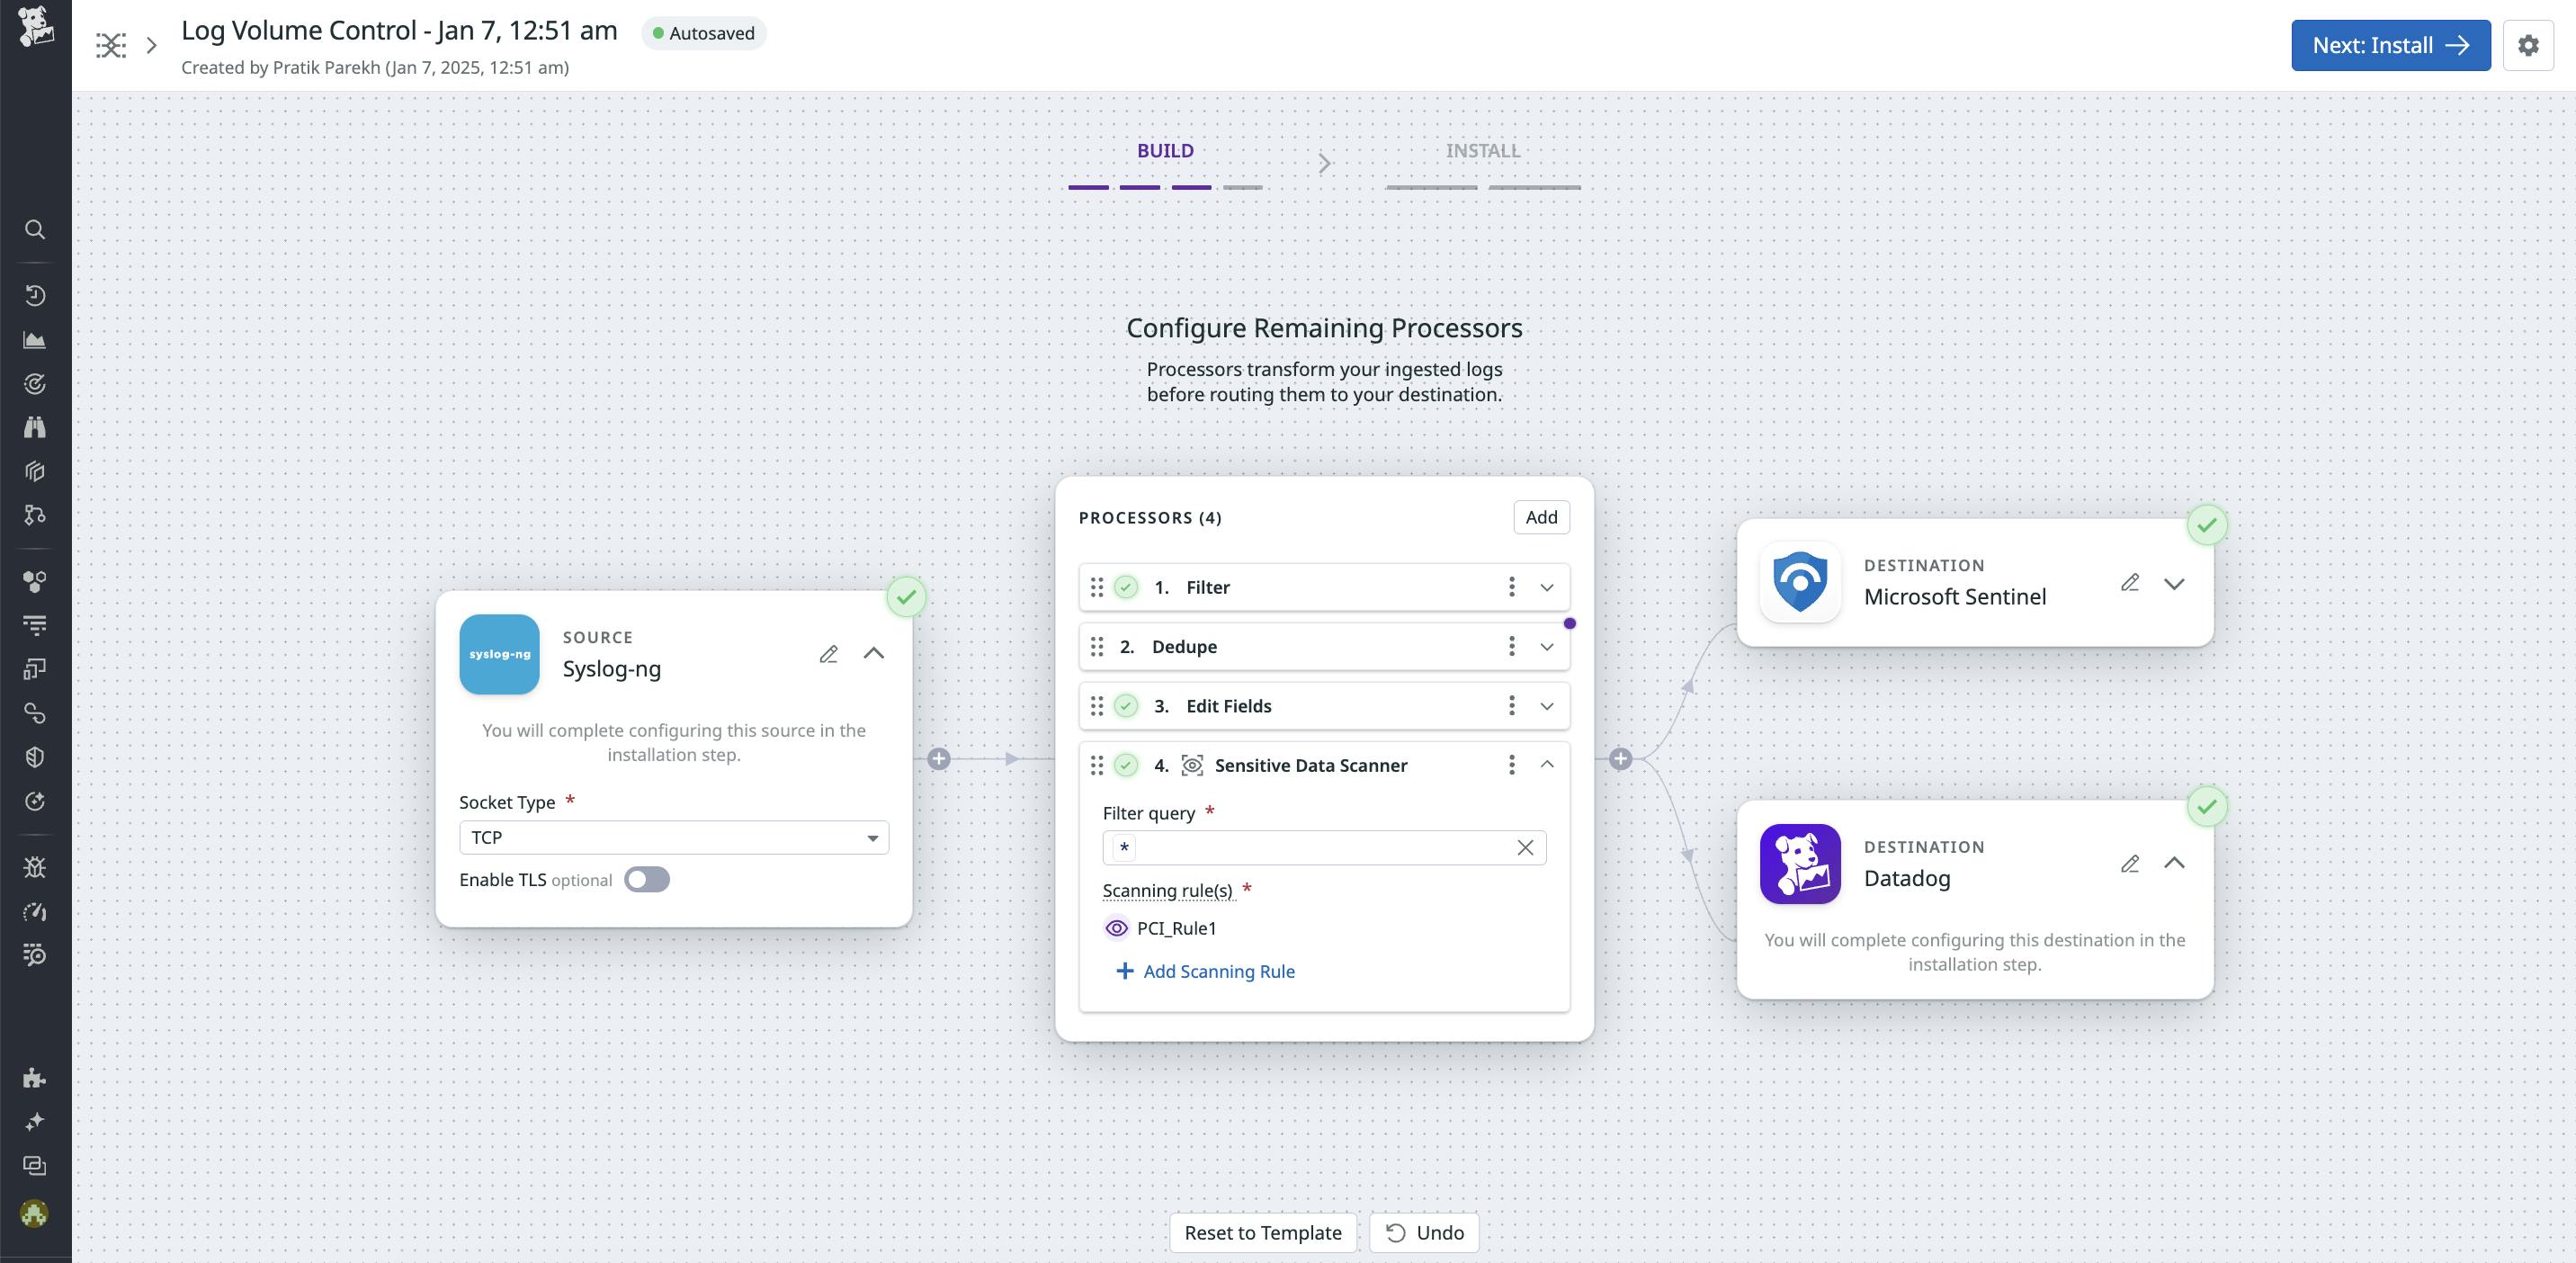This screenshot has height=1263, width=2576.
Task: Select the security shield icon in sidebar
Action: 35,756
